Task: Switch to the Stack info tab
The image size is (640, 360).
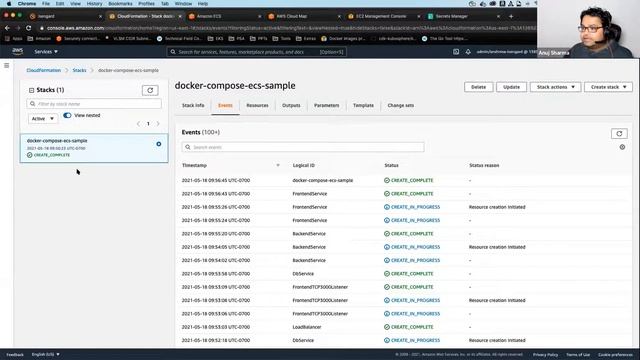Action: (x=193, y=105)
